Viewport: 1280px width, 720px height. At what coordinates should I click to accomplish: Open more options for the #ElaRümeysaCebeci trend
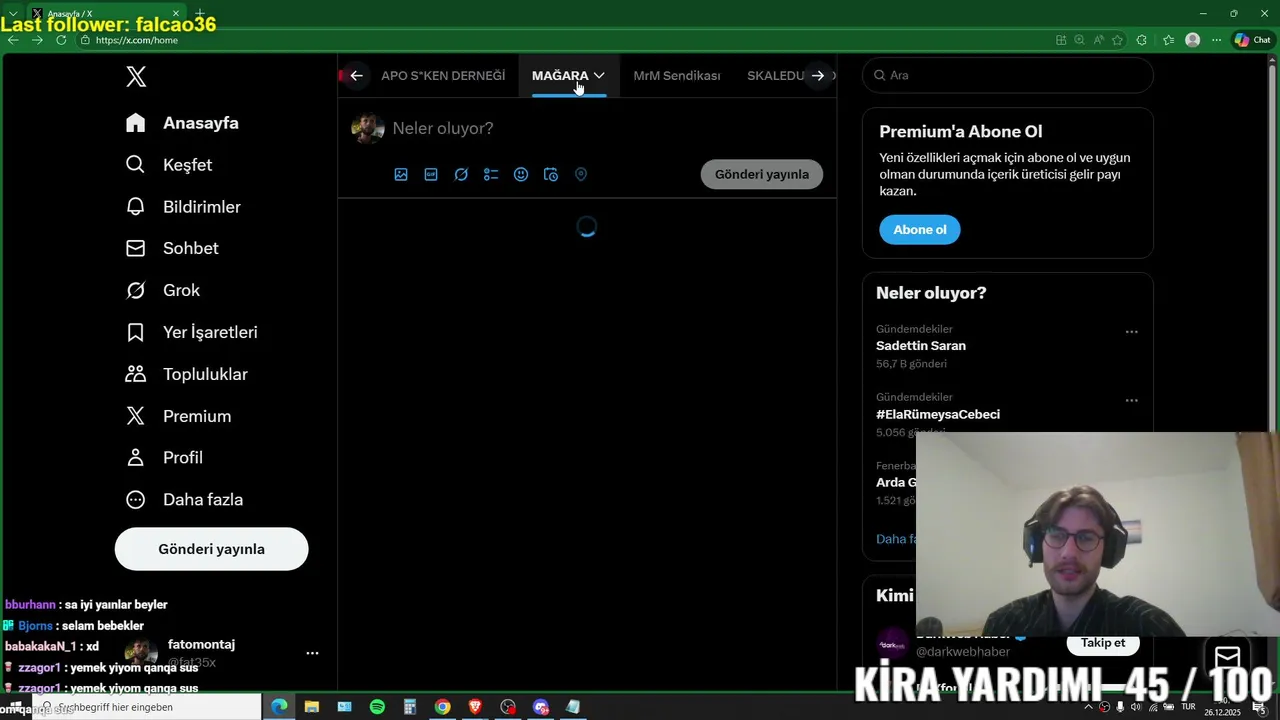pos(1132,400)
